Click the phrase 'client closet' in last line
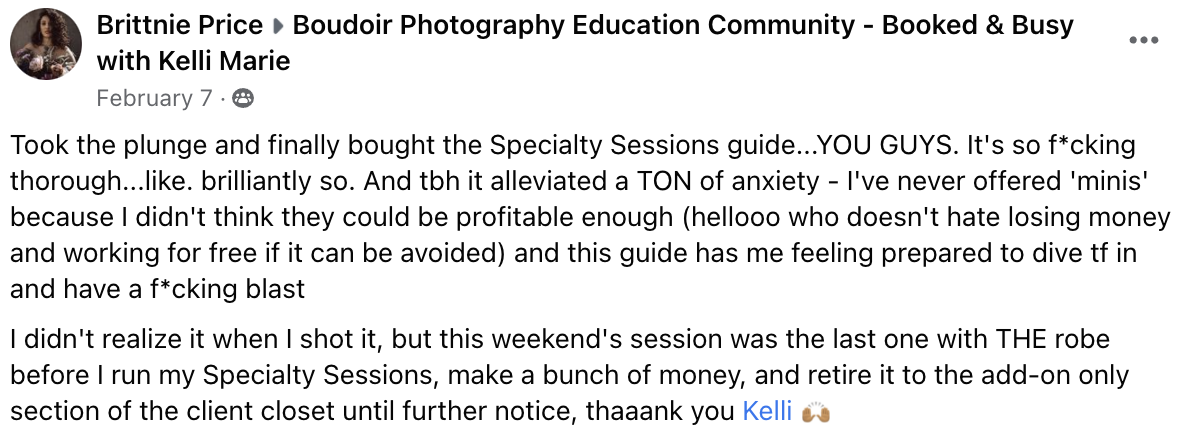Image resolution: width=1182 pixels, height=434 pixels. point(279,411)
